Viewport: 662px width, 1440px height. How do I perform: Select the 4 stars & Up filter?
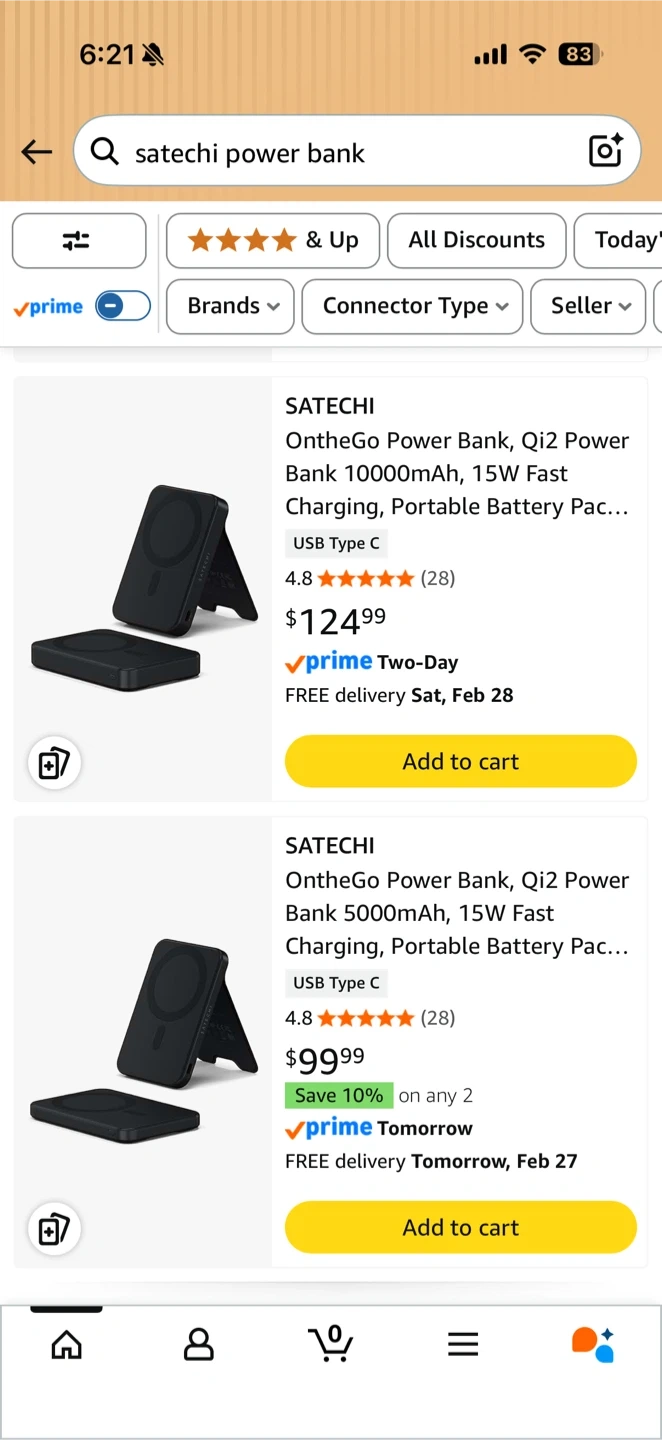[273, 240]
